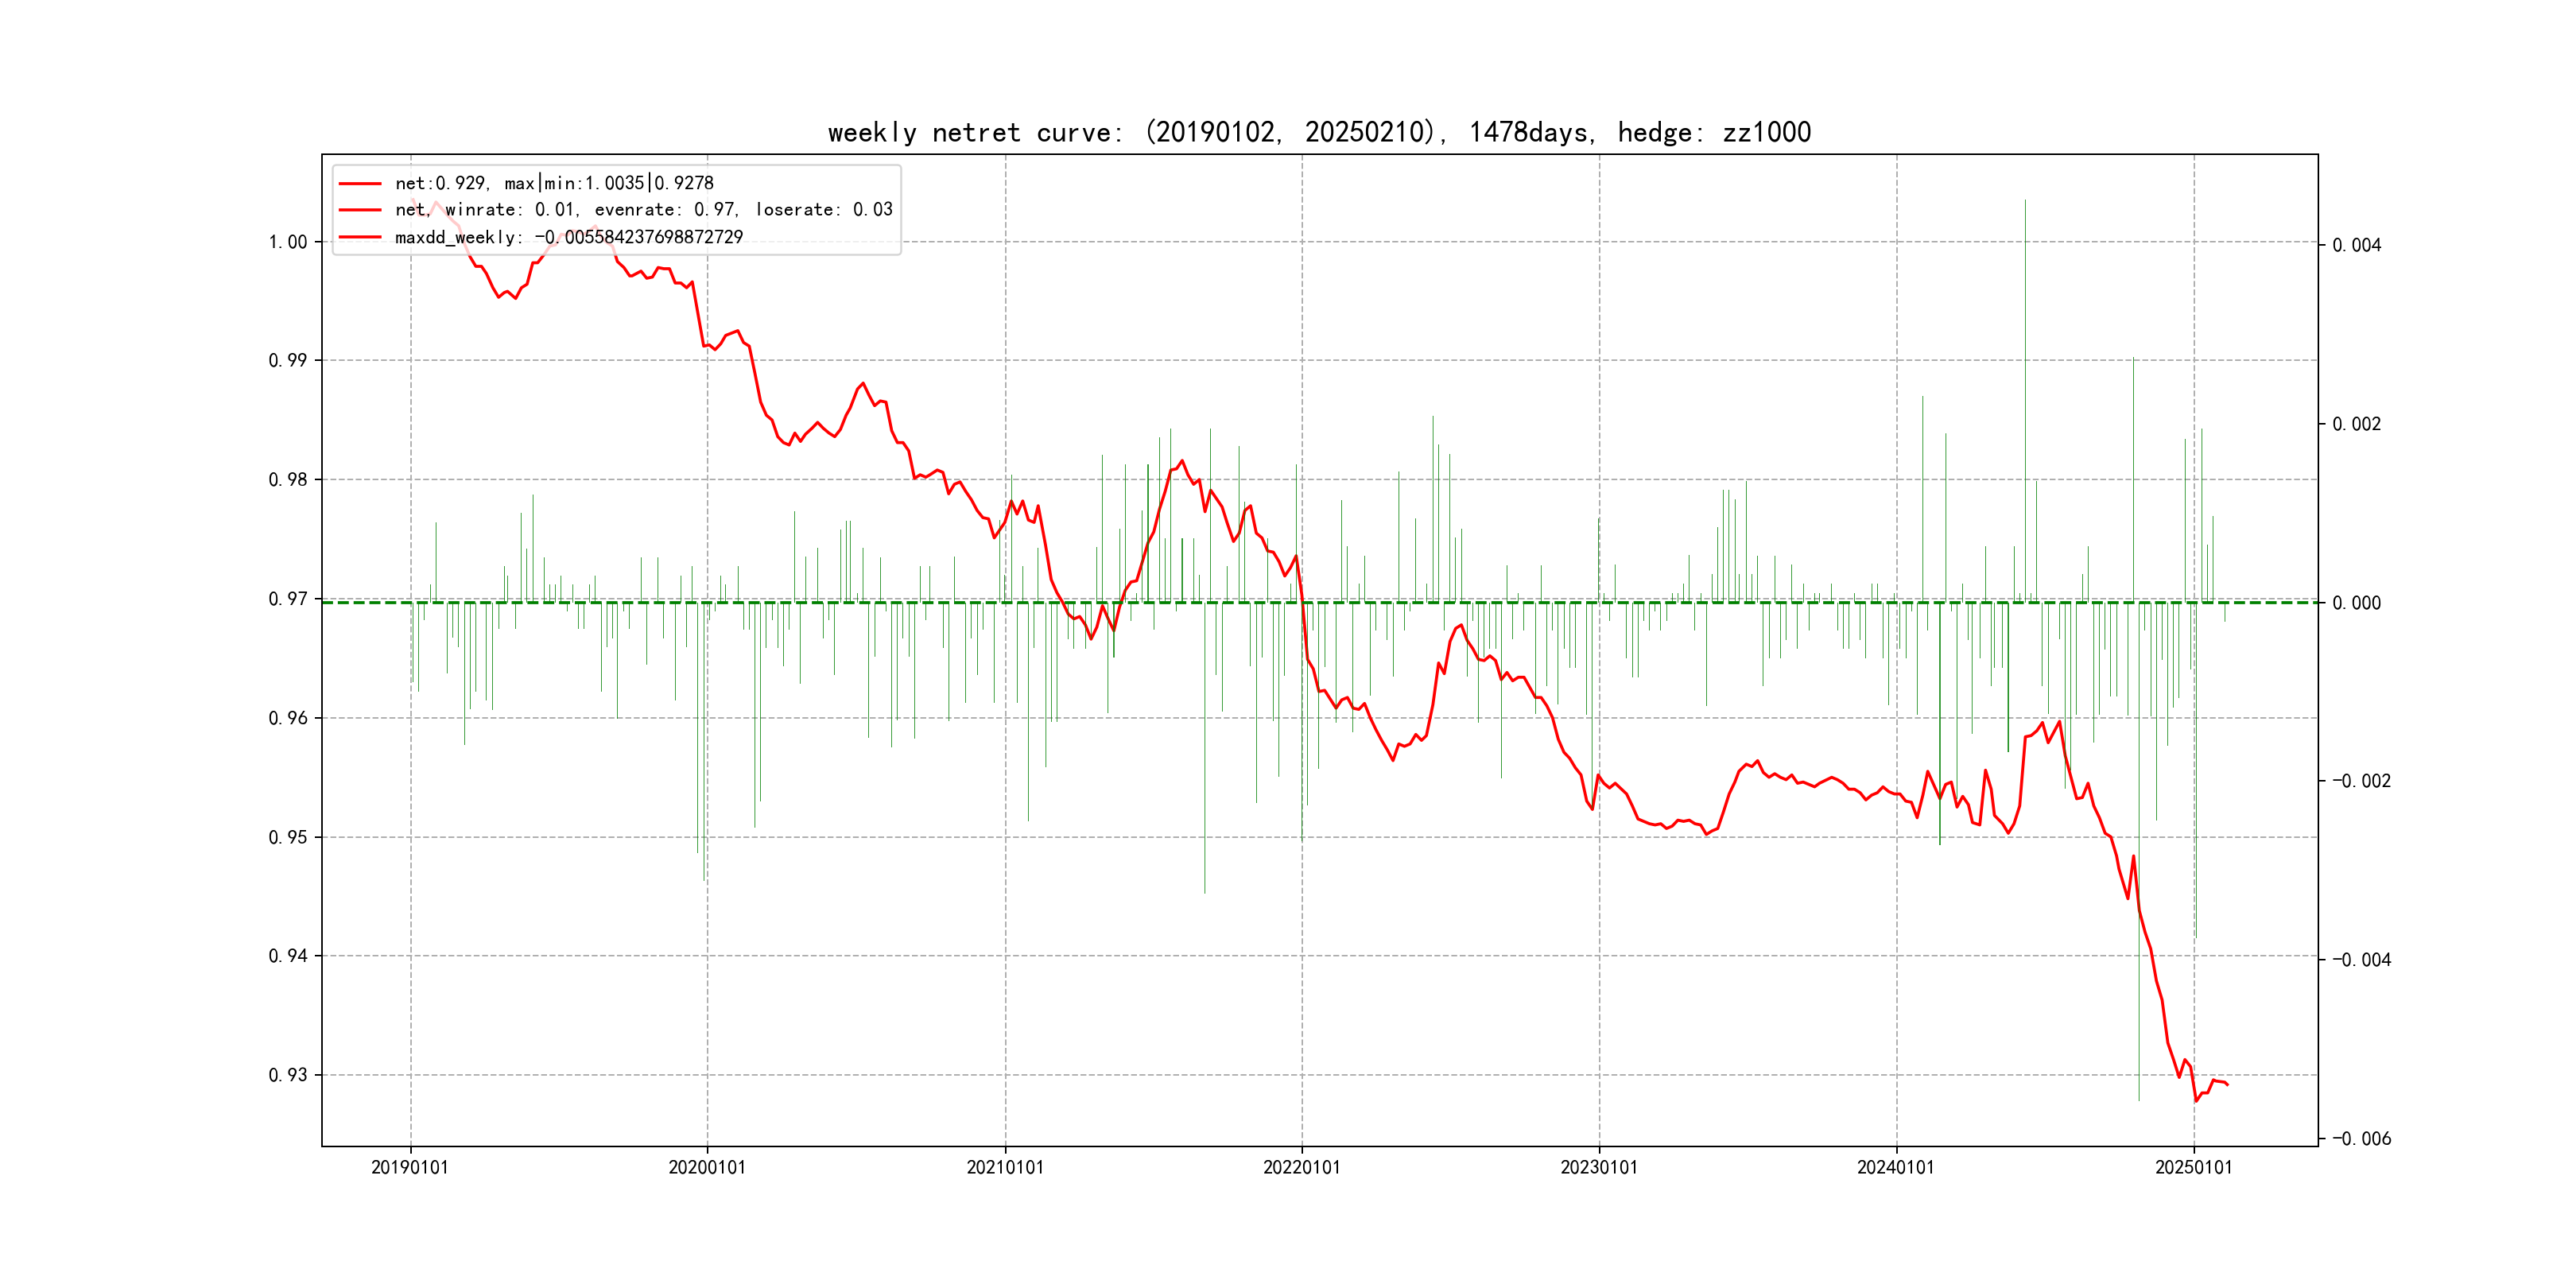Select the 'net:0.929, max|min' legend entry
This screenshot has width=2576, height=1288.
554,183
